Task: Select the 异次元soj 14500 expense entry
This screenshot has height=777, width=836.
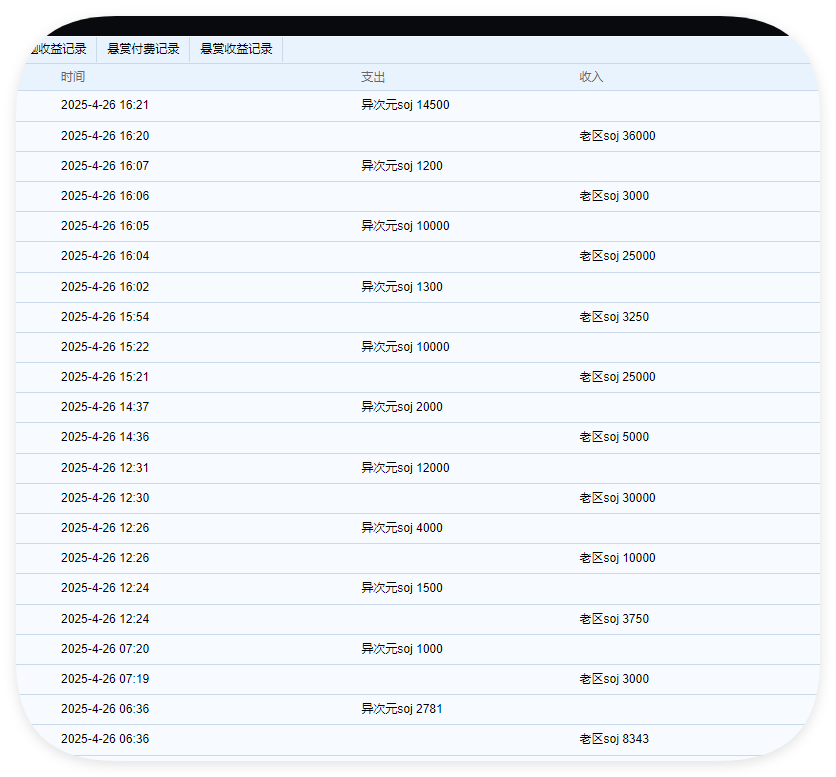Action: [x=405, y=105]
